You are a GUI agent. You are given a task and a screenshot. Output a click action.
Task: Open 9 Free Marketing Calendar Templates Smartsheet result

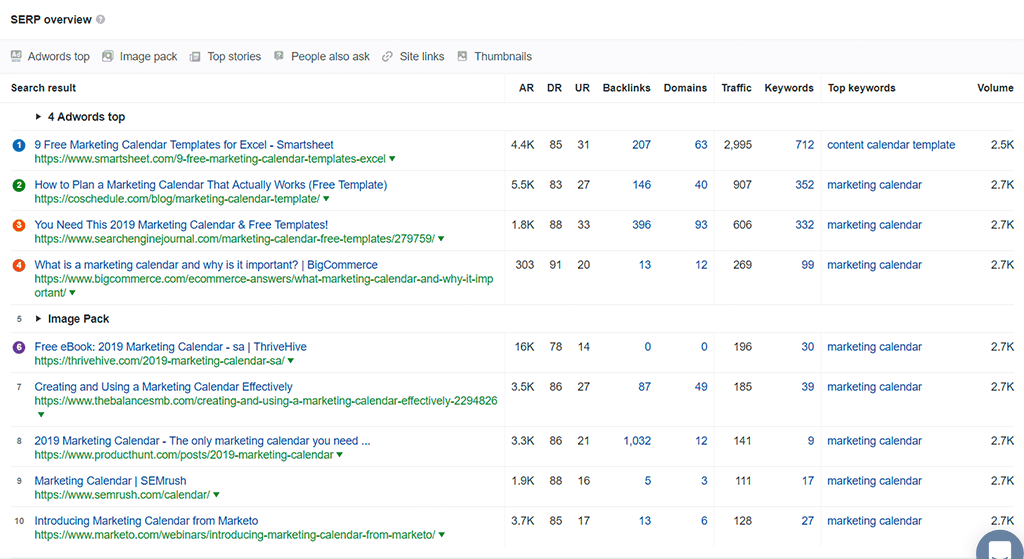click(184, 145)
